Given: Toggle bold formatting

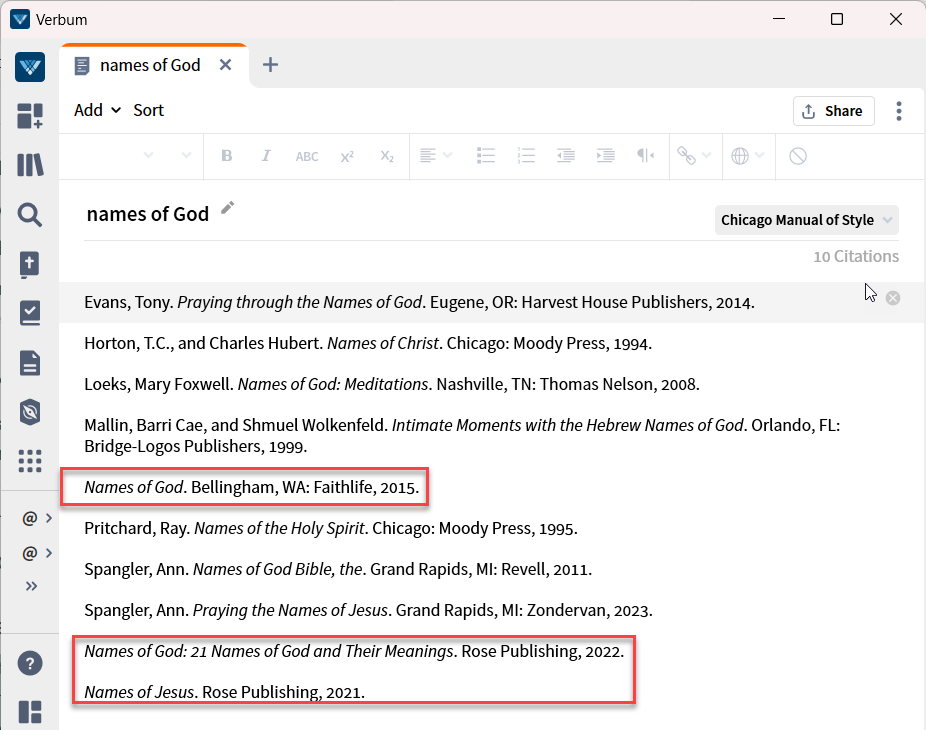Looking at the screenshot, I should 227,156.
